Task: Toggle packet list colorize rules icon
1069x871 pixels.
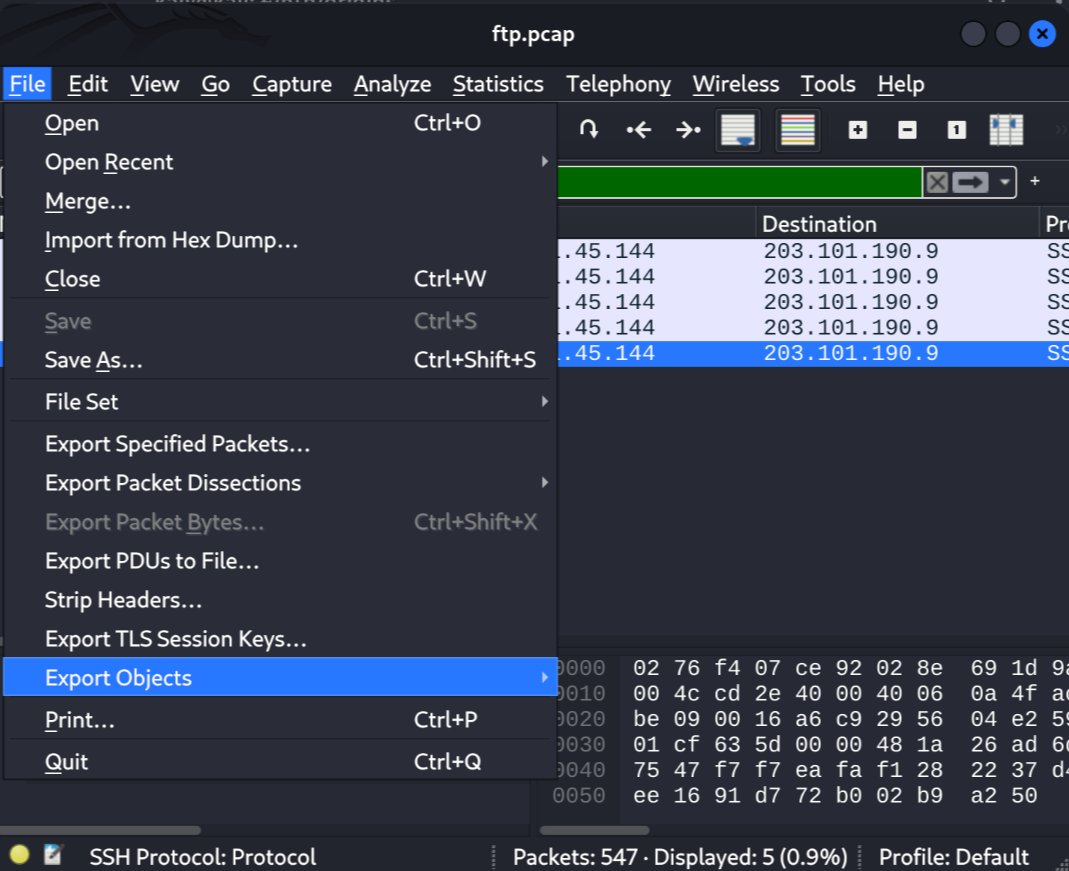Action: [x=798, y=129]
